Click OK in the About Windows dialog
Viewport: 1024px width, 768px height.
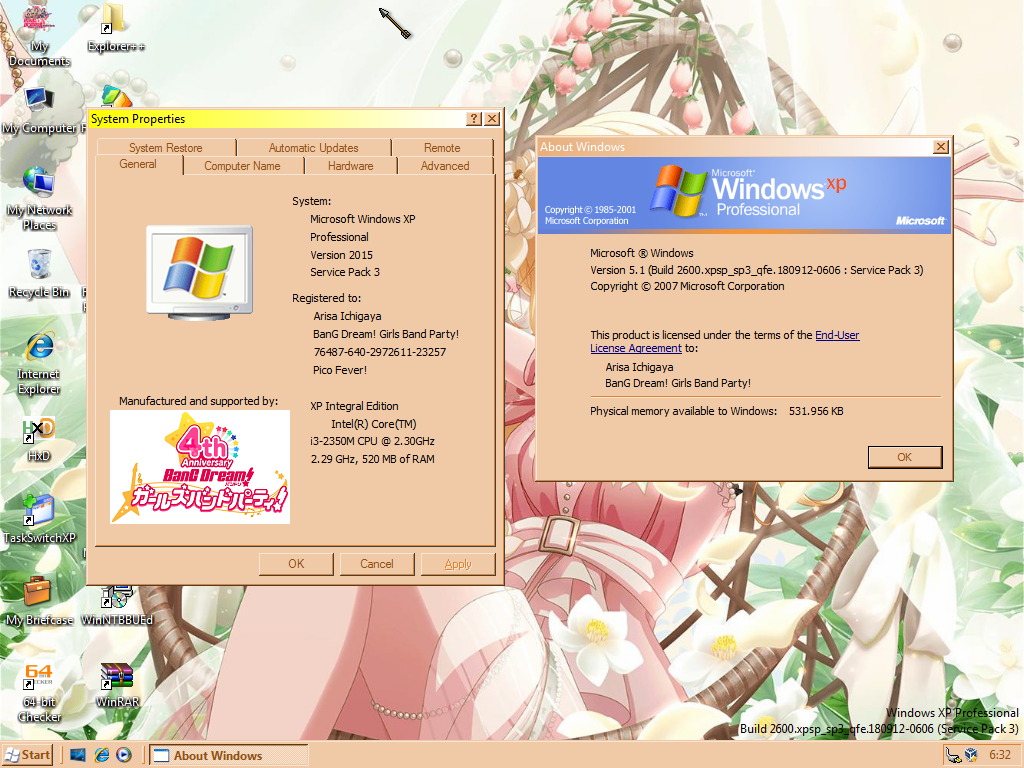904,457
